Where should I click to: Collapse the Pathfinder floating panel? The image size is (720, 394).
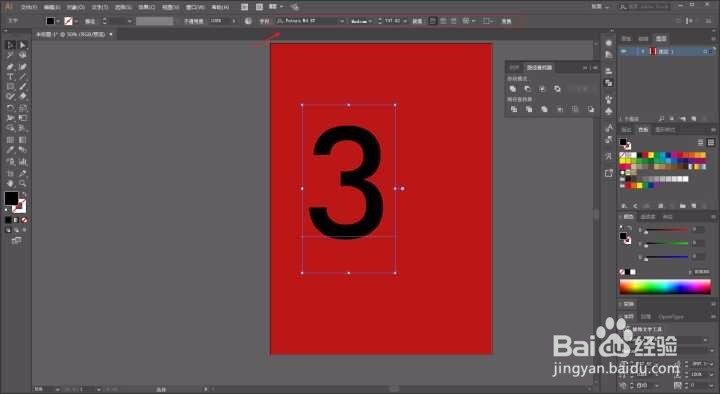pos(585,68)
